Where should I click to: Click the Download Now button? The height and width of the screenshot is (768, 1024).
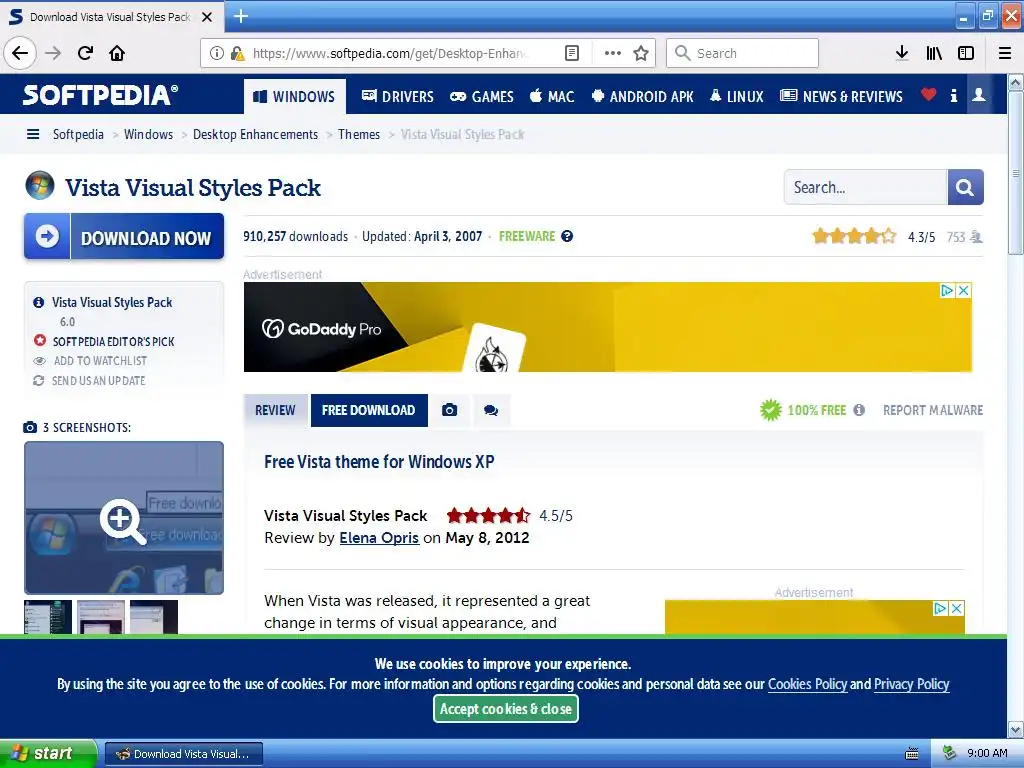[124, 236]
